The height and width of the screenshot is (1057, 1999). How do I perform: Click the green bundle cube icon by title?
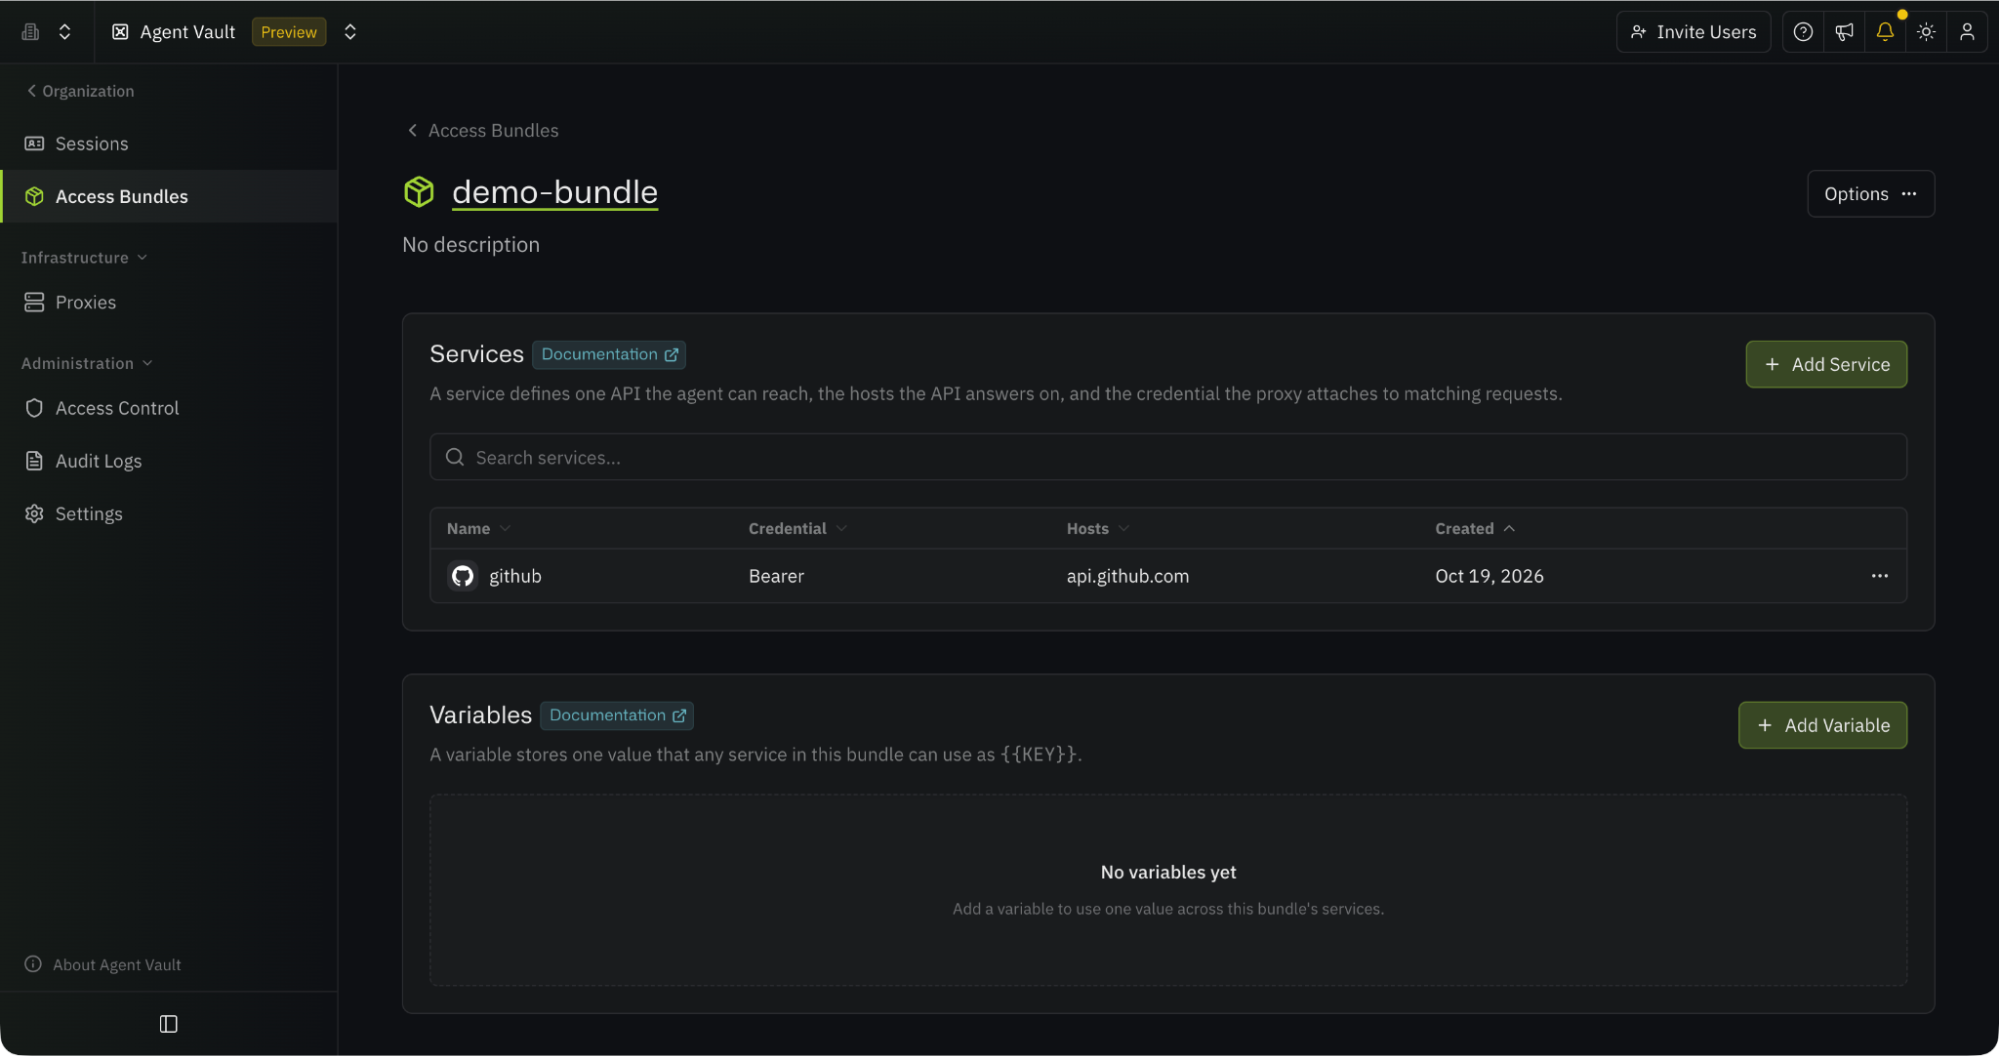click(x=419, y=192)
